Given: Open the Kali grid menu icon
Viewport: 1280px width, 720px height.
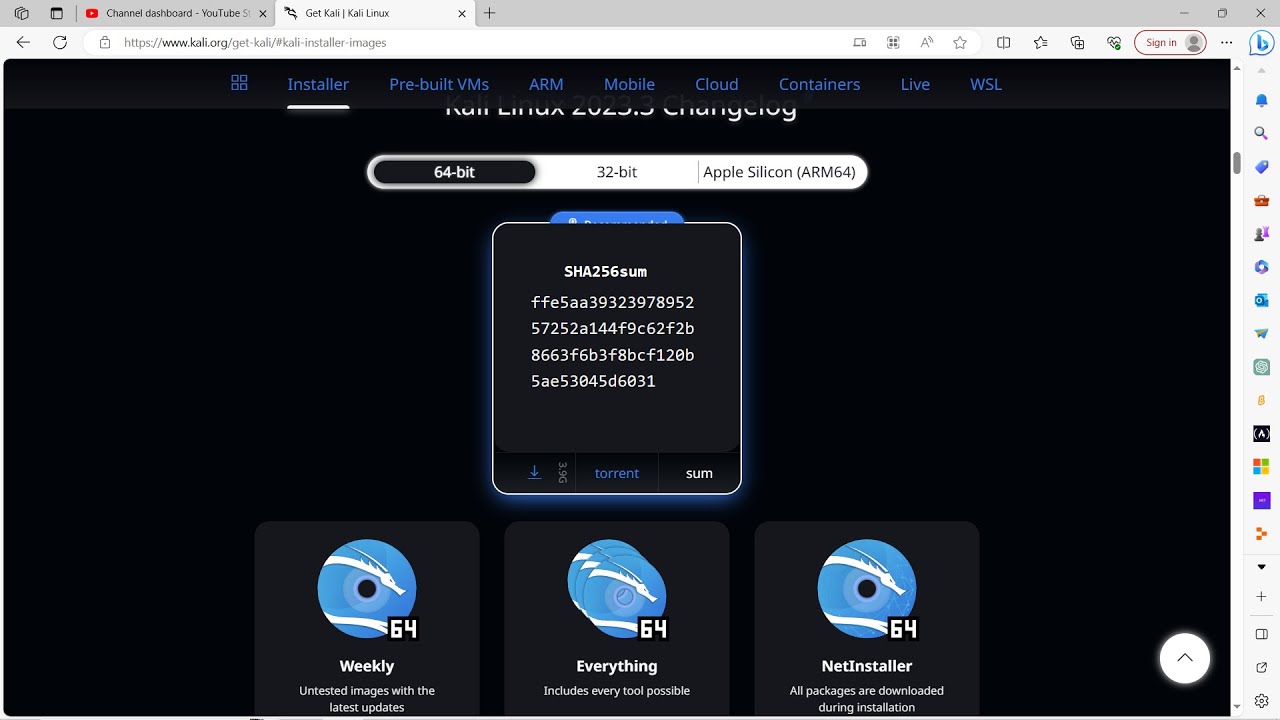Looking at the screenshot, I should pyautogui.click(x=239, y=83).
